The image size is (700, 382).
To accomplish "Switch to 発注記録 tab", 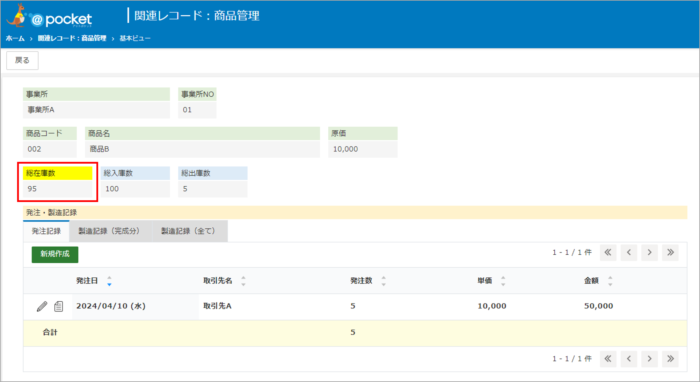I will 46,231.
